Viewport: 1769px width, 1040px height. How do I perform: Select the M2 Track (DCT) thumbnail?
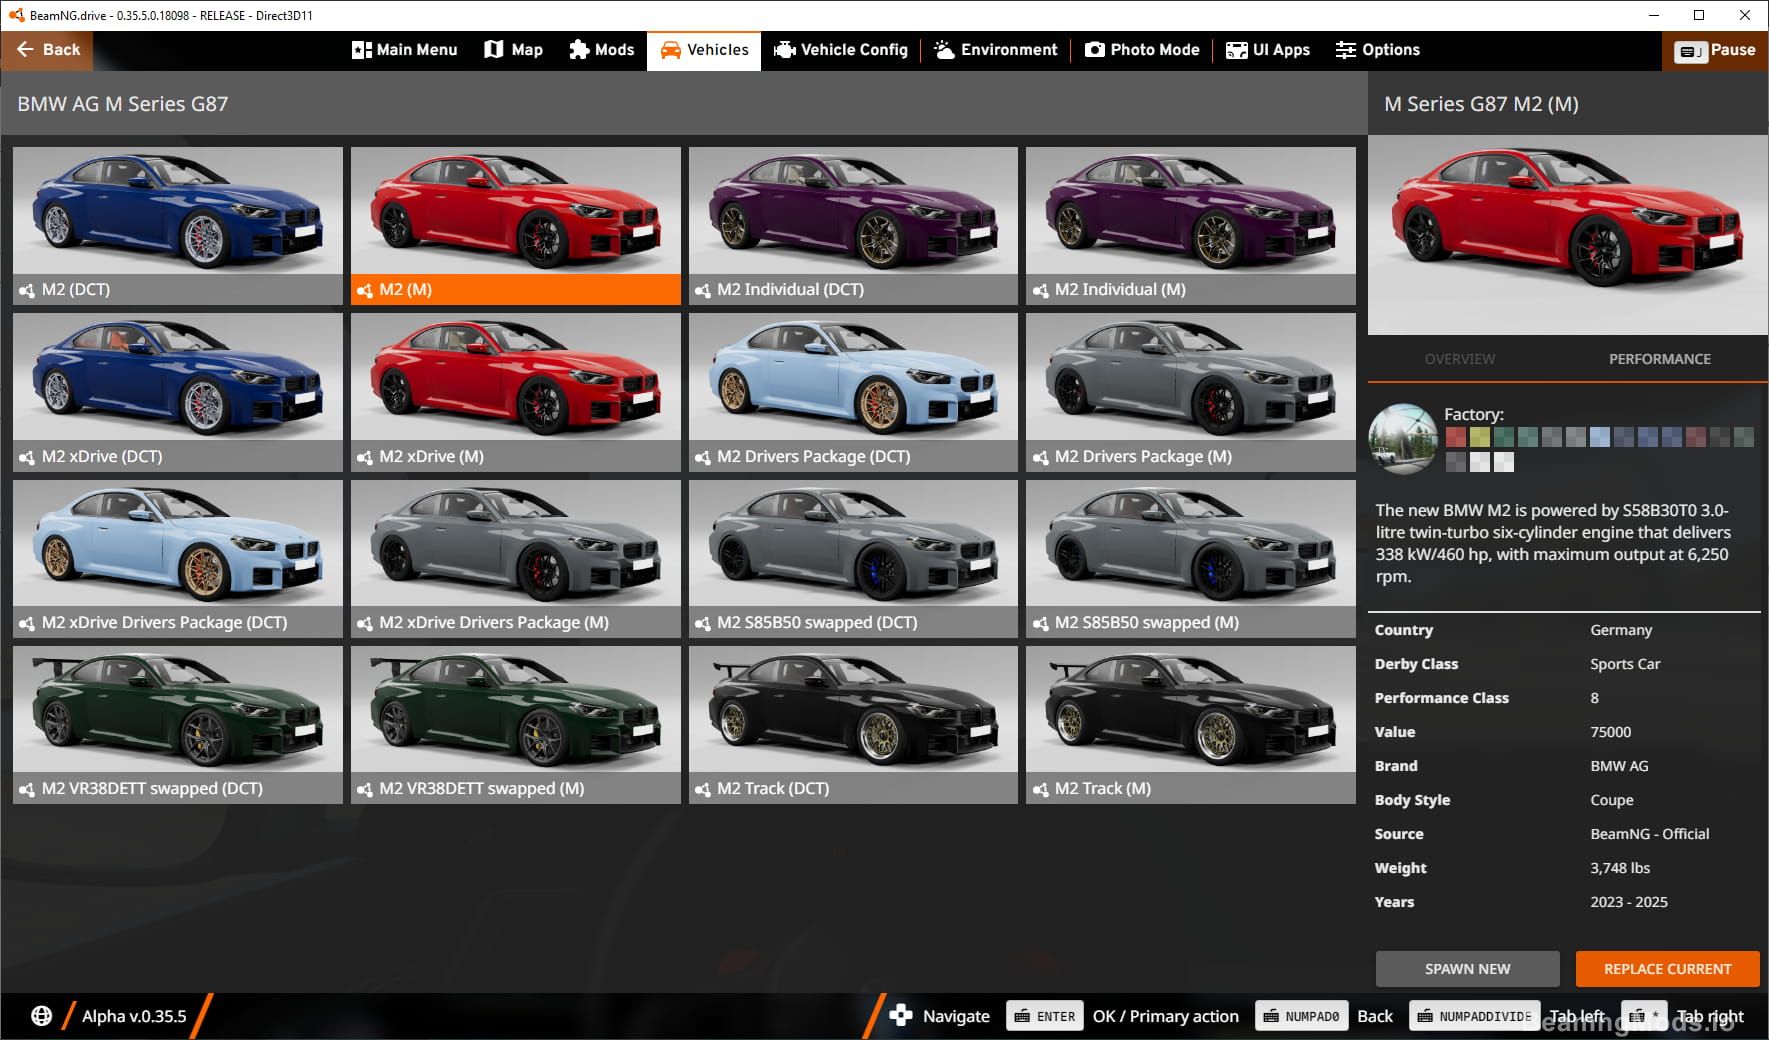click(x=853, y=724)
